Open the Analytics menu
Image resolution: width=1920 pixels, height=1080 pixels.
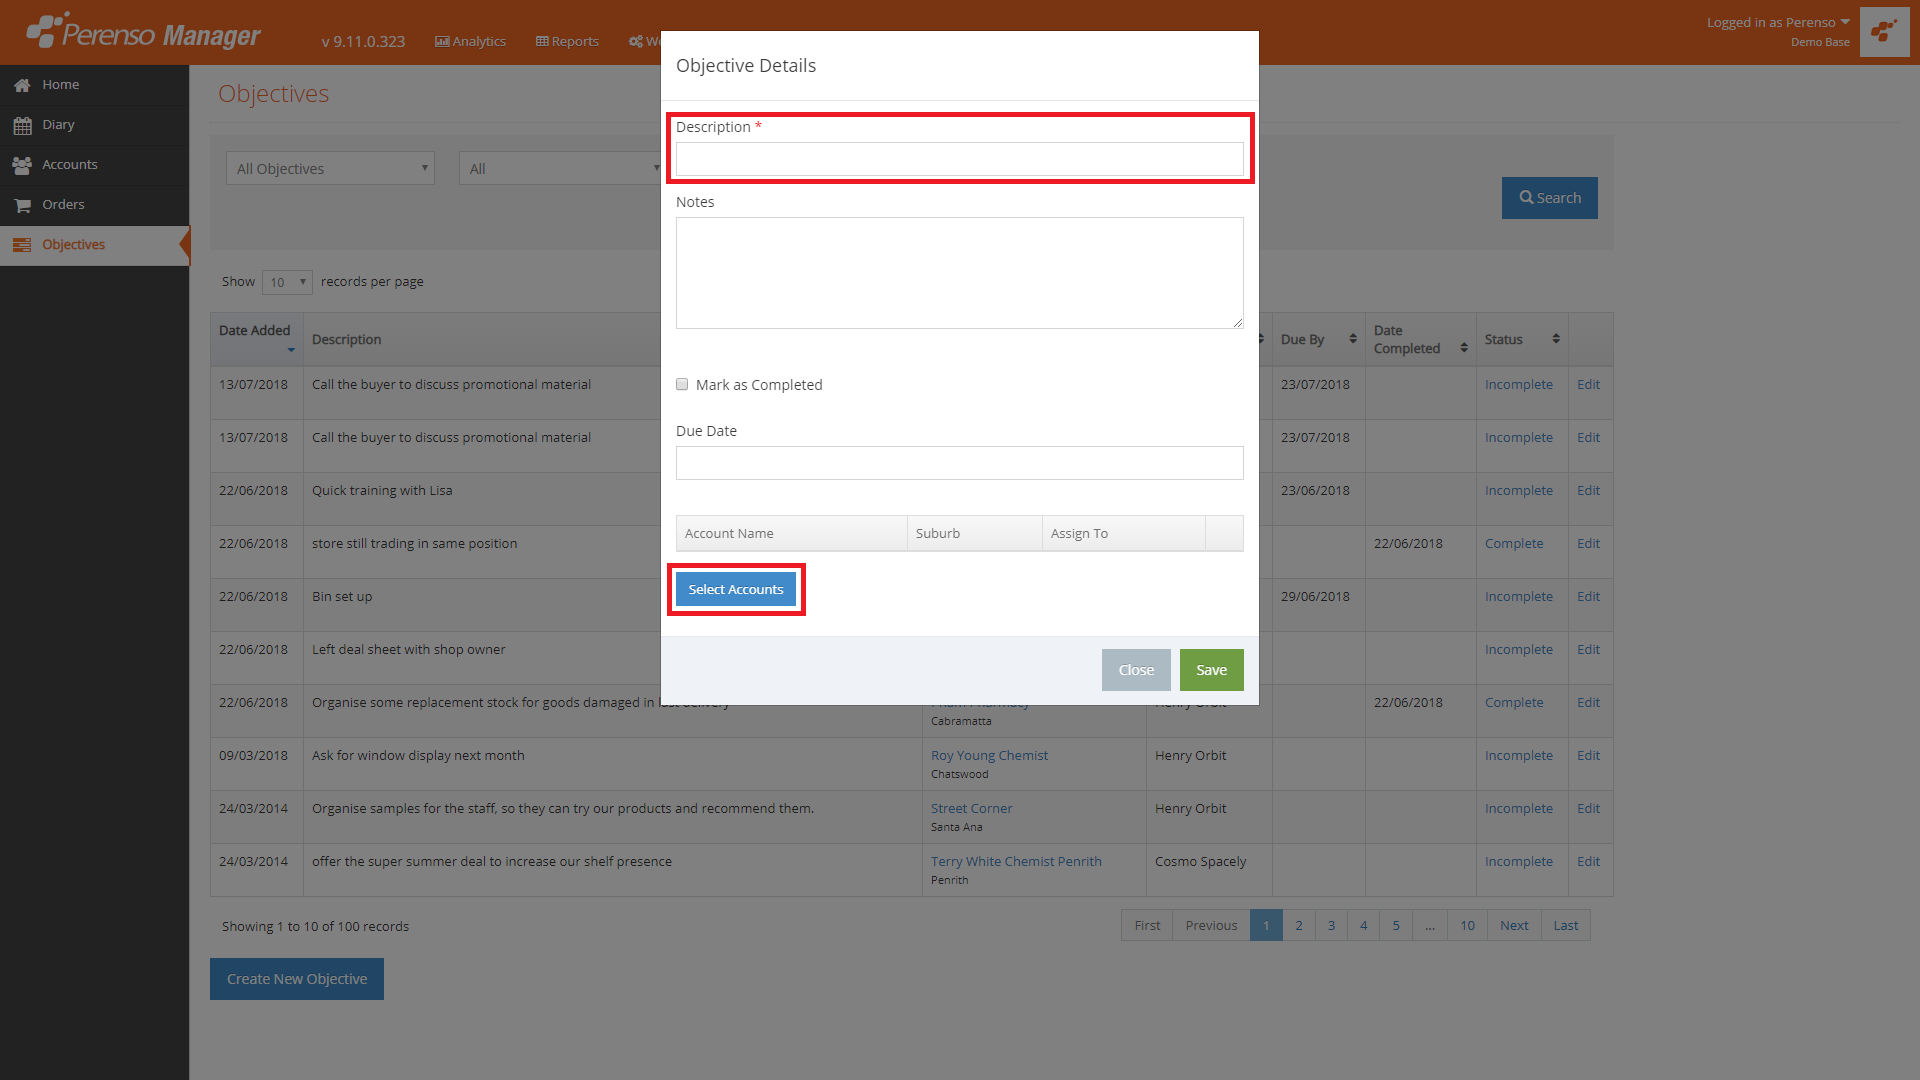(x=470, y=41)
